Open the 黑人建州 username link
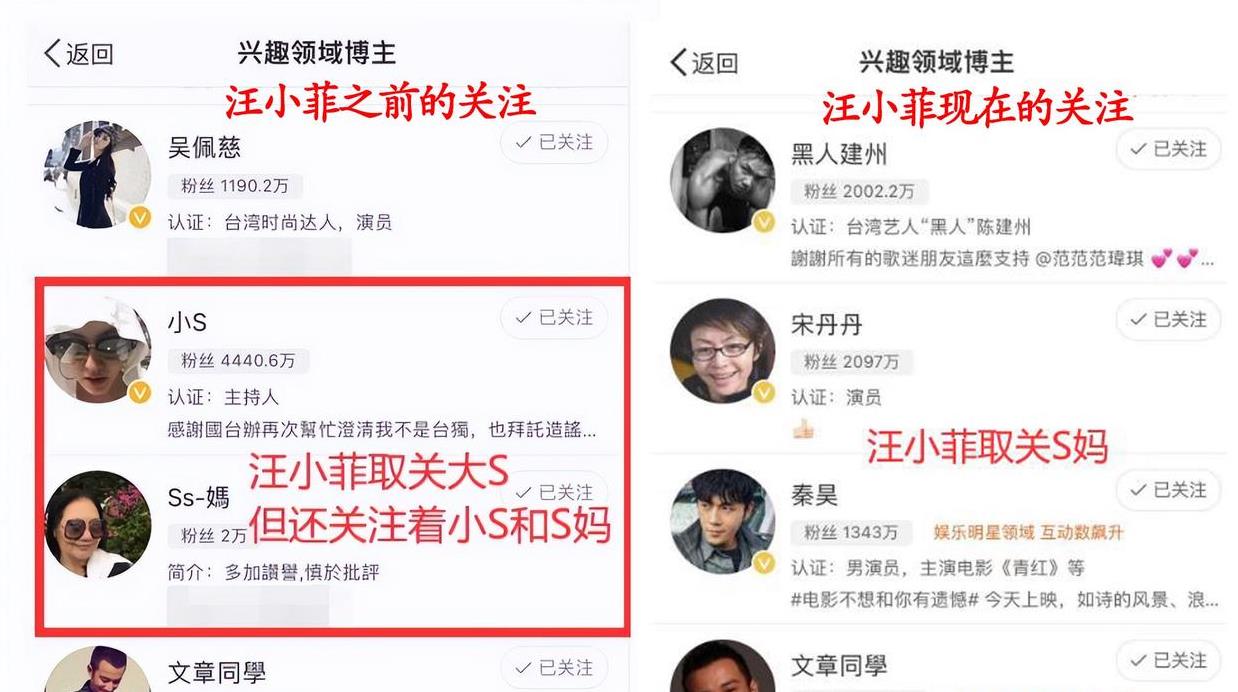The height and width of the screenshot is (692, 1238). pos(839,154)
